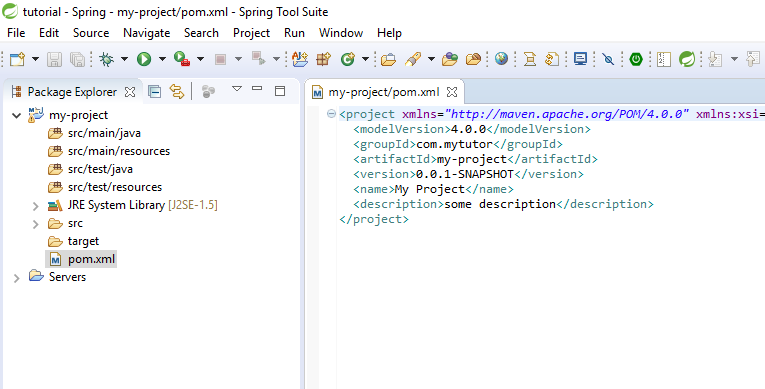Minimize the Package Explorer view
This screenshot has height=389, width=765.
257,88
